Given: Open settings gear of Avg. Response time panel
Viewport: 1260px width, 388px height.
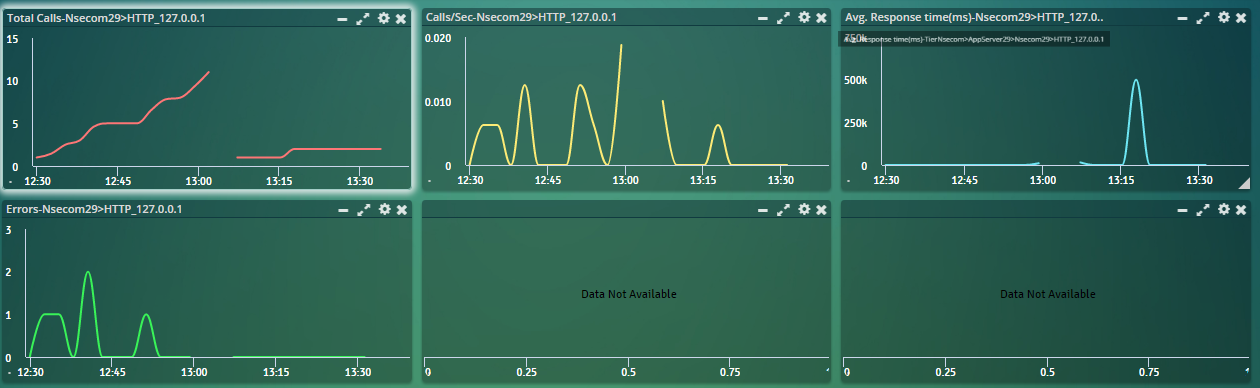Looking at the screenshot, I should [x=1223, y=18].
